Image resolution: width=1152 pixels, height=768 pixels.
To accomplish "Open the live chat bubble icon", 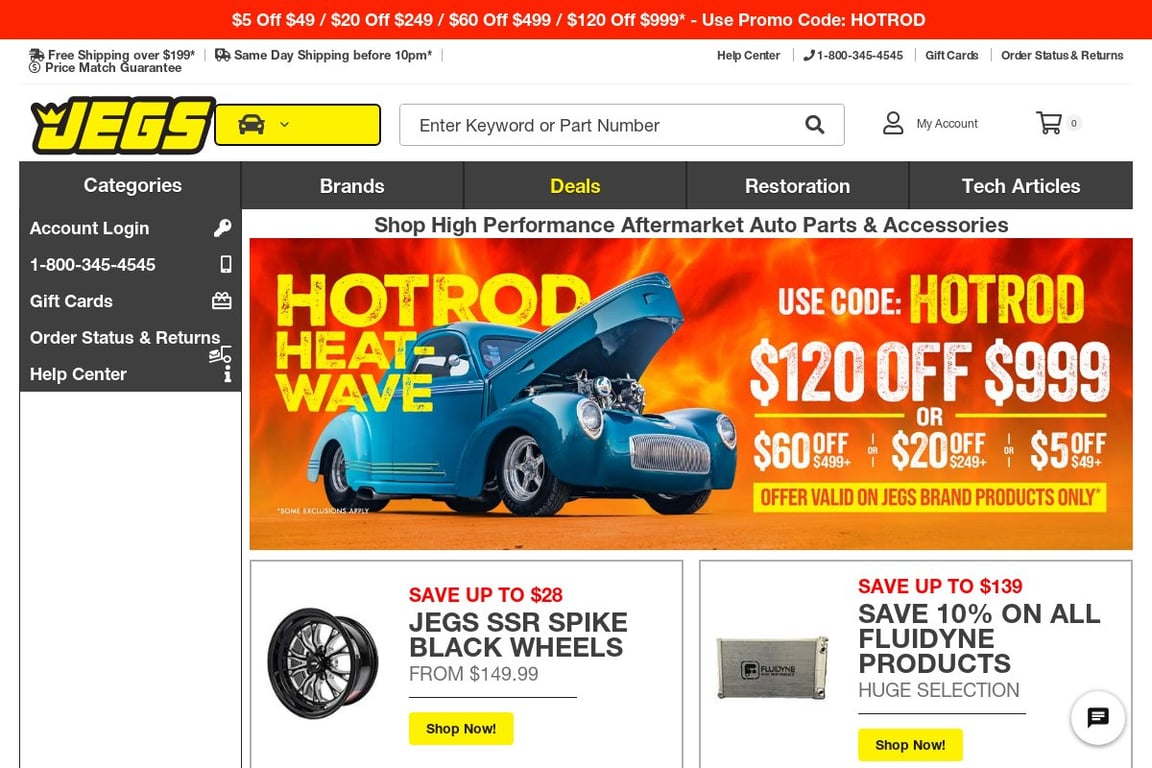I will [1098, 717].
